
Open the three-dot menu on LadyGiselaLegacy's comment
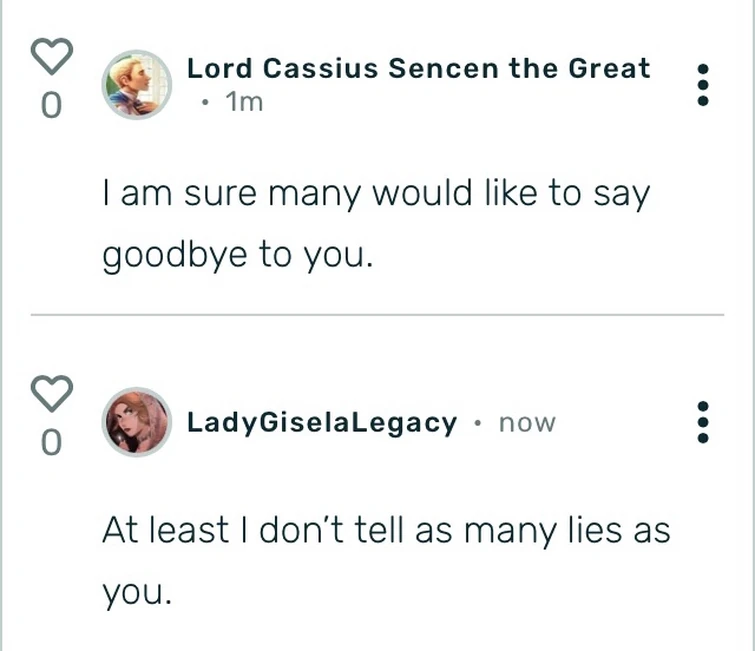coord(702,422)
